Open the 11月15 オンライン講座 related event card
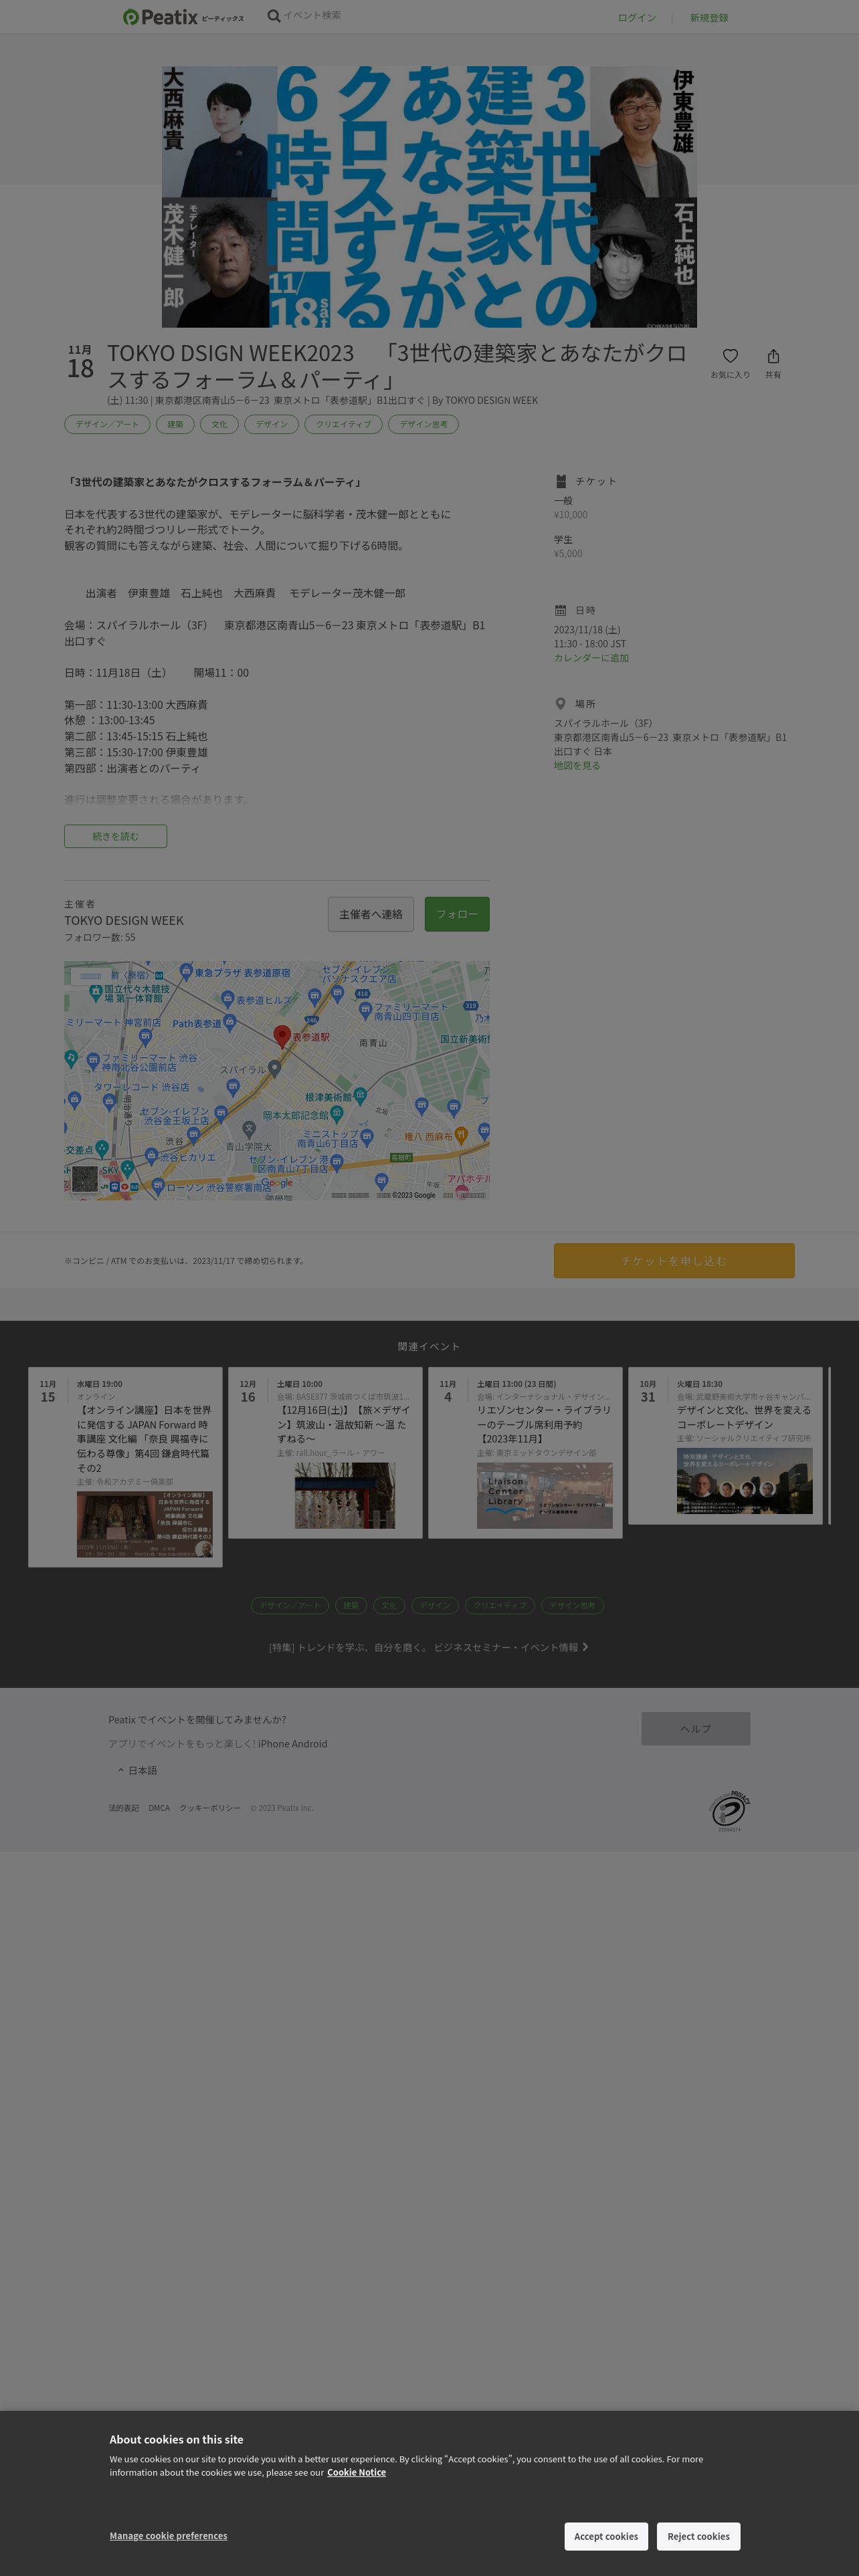859x2576 pixels. coord(125,1467)
